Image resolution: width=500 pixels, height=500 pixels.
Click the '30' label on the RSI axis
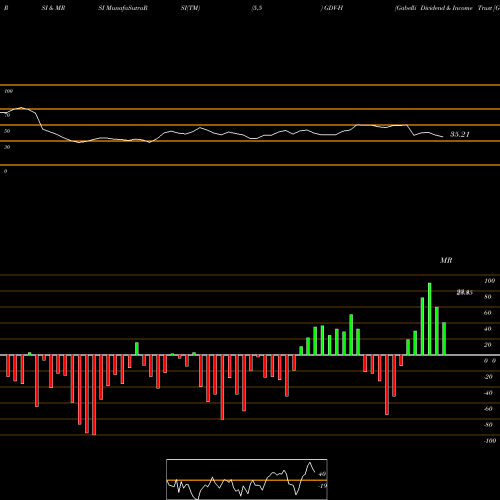point(7,147)
